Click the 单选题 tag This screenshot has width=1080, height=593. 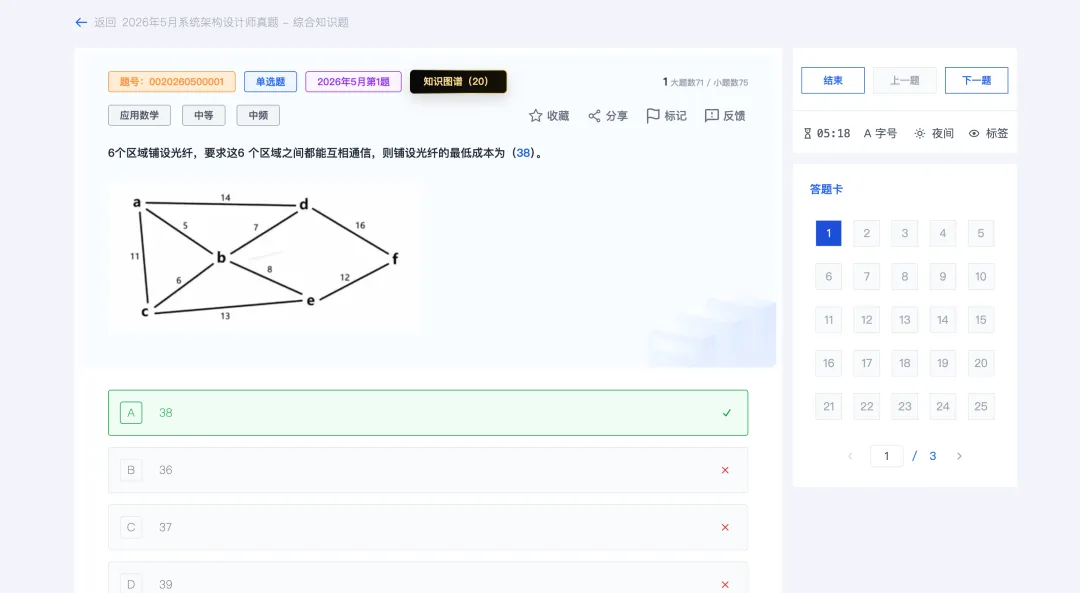(270, 81)
